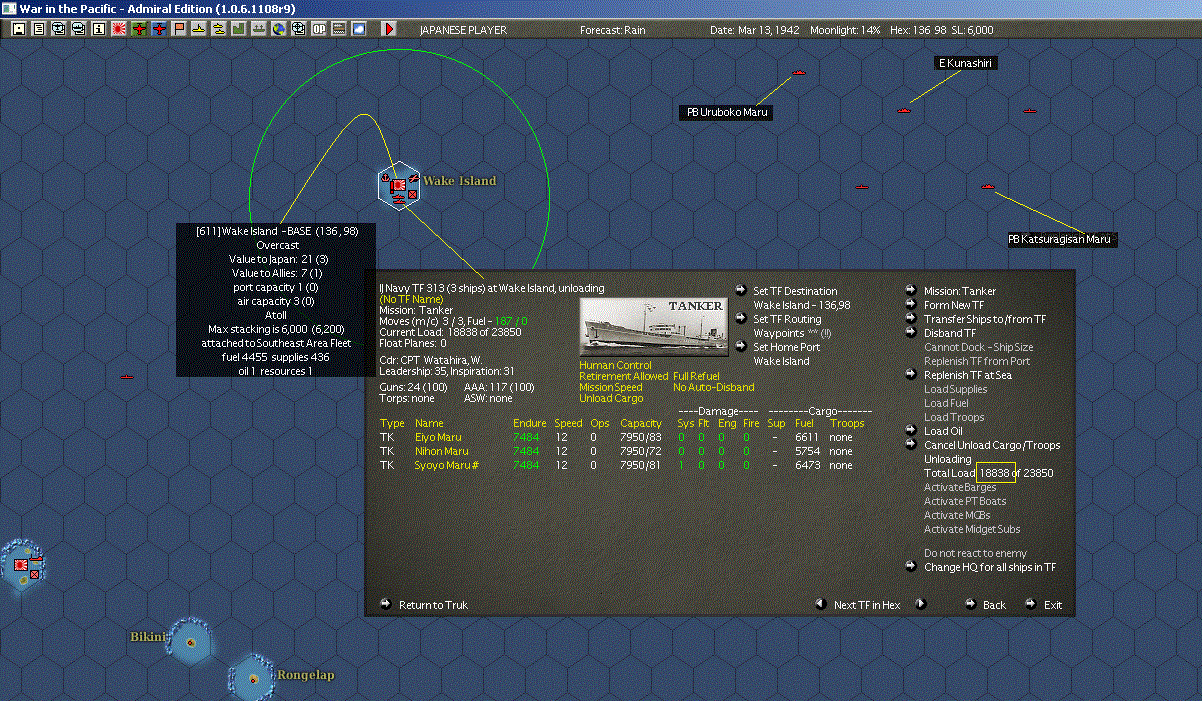The image size is (1202, 701).
Task: Click Mission: Tanker option
Action: coord(960,291)
